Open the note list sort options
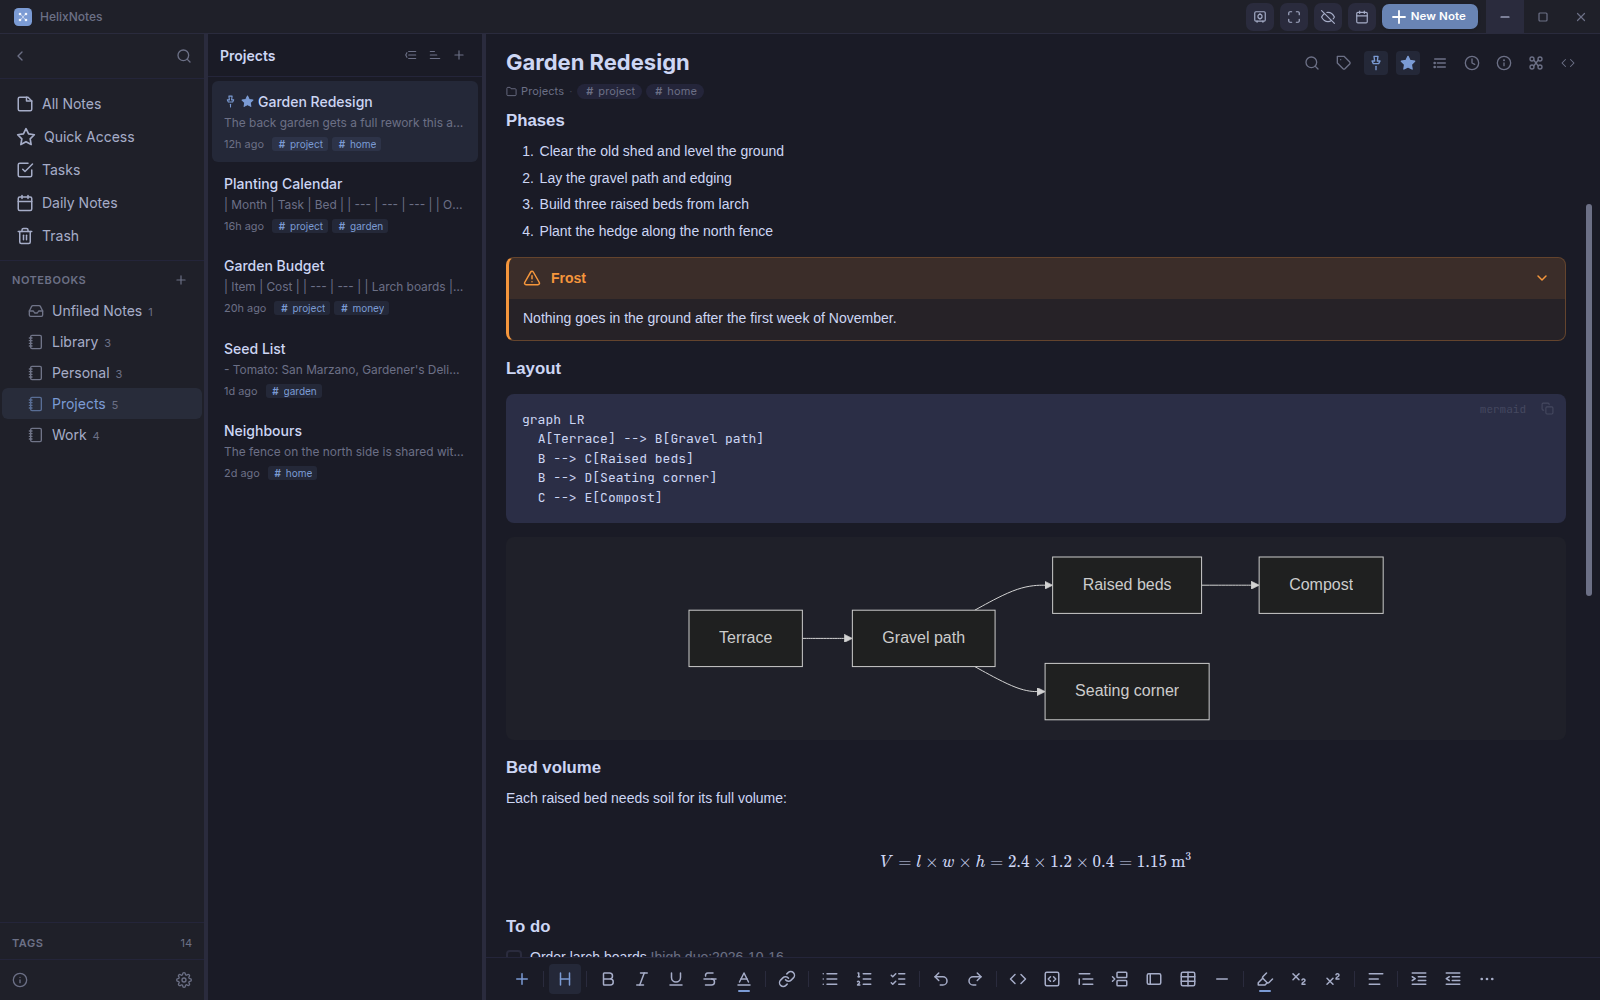Screen dimensions: 1600x1000 click(434, 56)
